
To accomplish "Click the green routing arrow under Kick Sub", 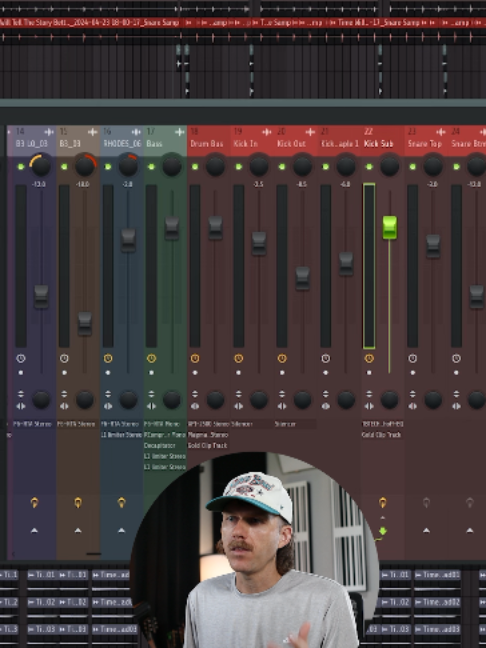I will tap(383, 531).
